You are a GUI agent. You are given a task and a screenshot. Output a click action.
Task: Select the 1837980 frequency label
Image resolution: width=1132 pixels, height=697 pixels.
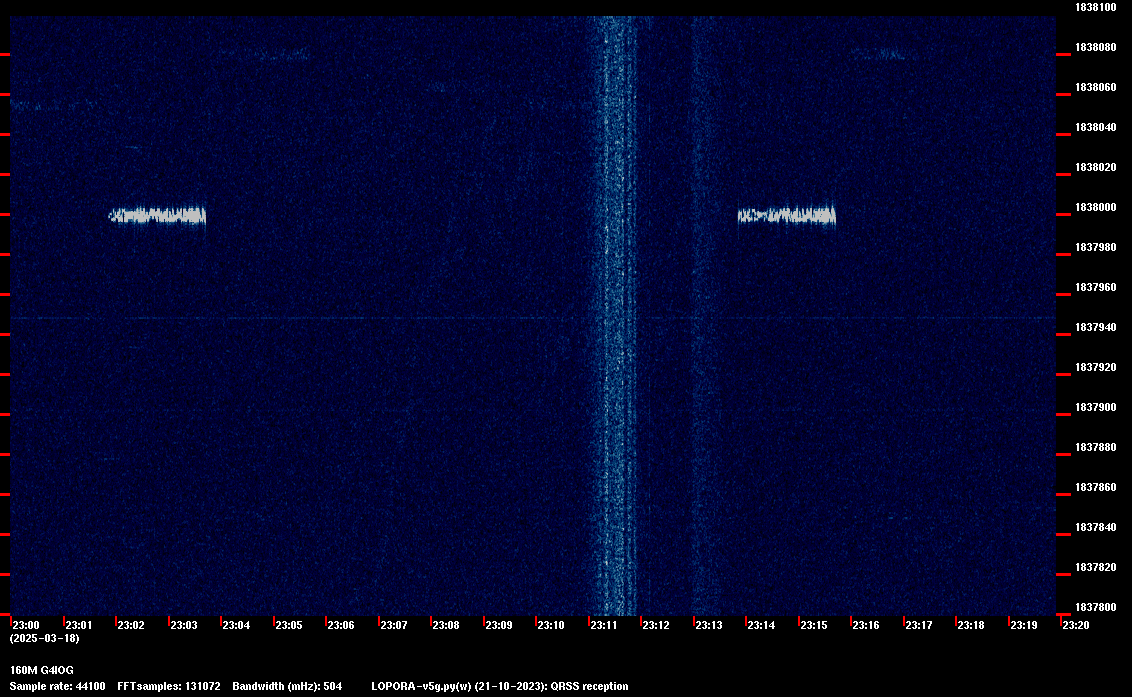coord(1095,247)
